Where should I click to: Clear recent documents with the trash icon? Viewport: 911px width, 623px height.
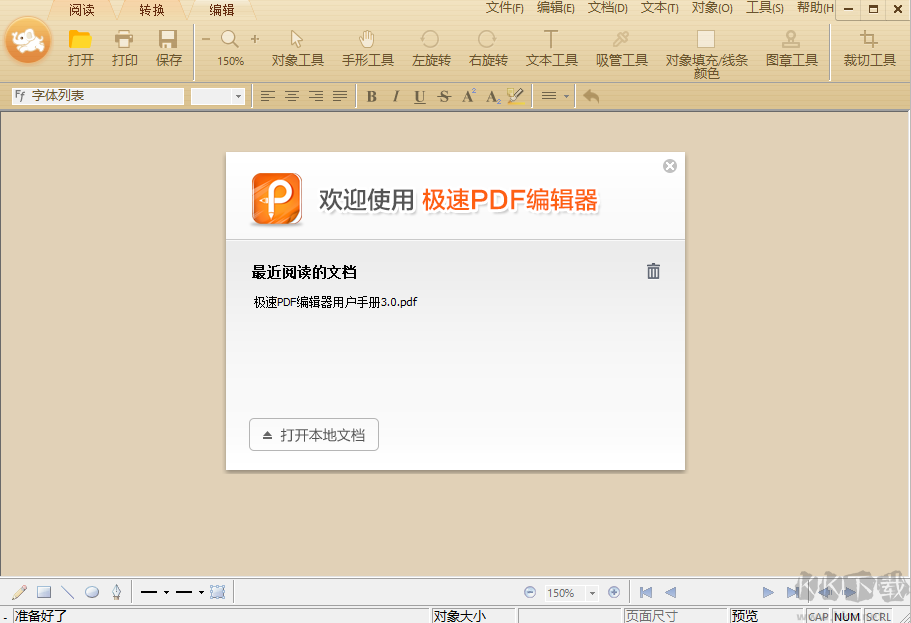[x=653, y=270]
